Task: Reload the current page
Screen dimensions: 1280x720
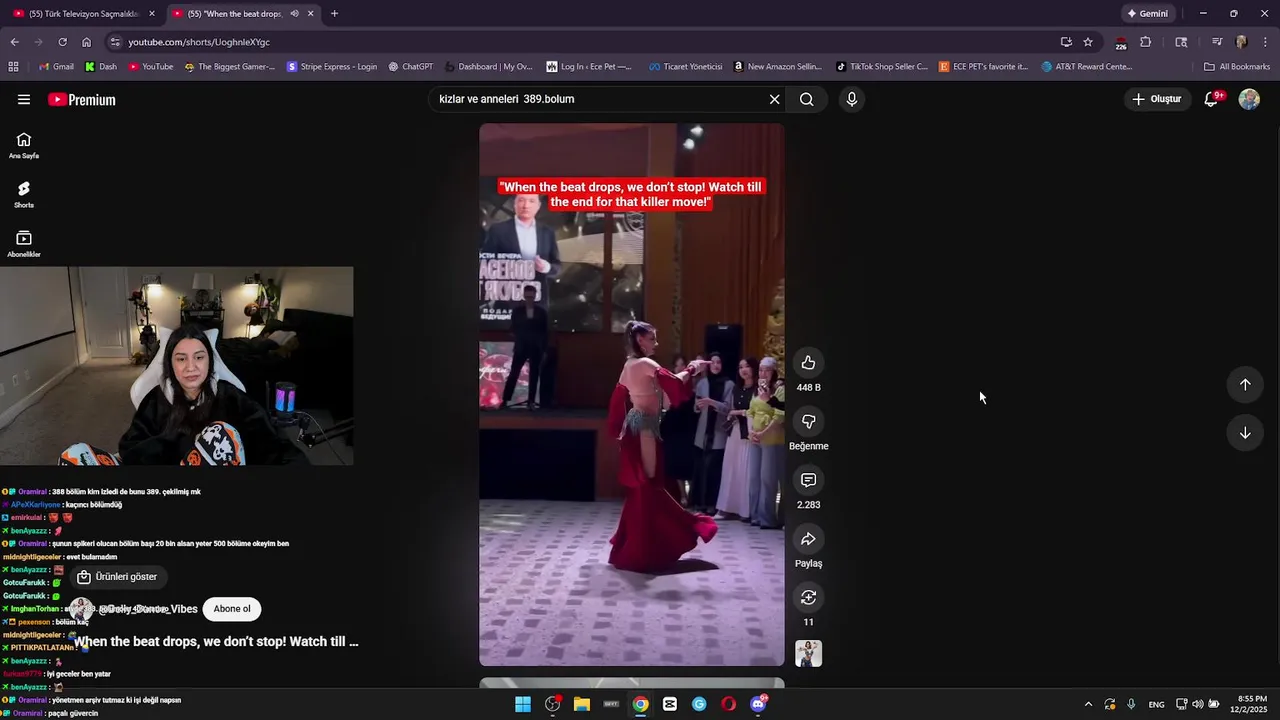Action: [x=62, y=42]
